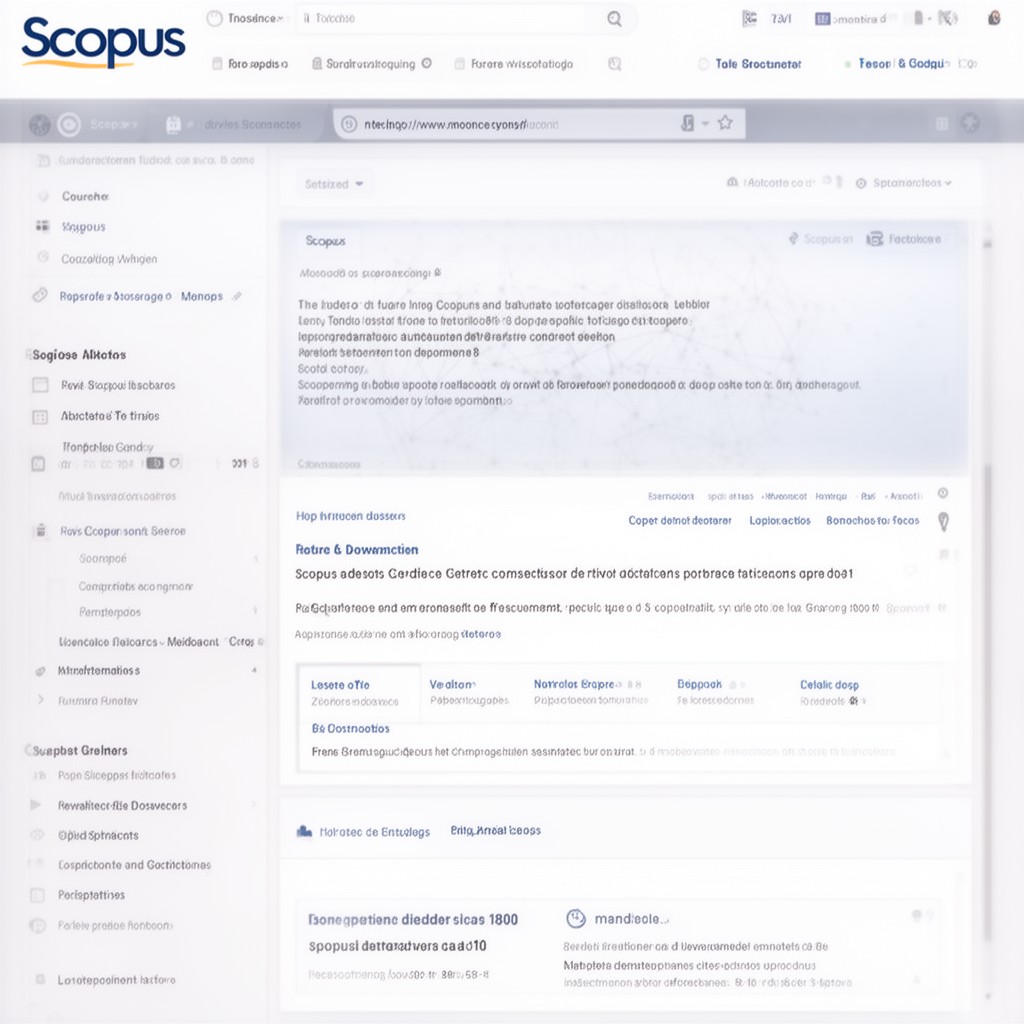
Task: Click the icon before Foctoloce in banner
Action: point(874,239)
